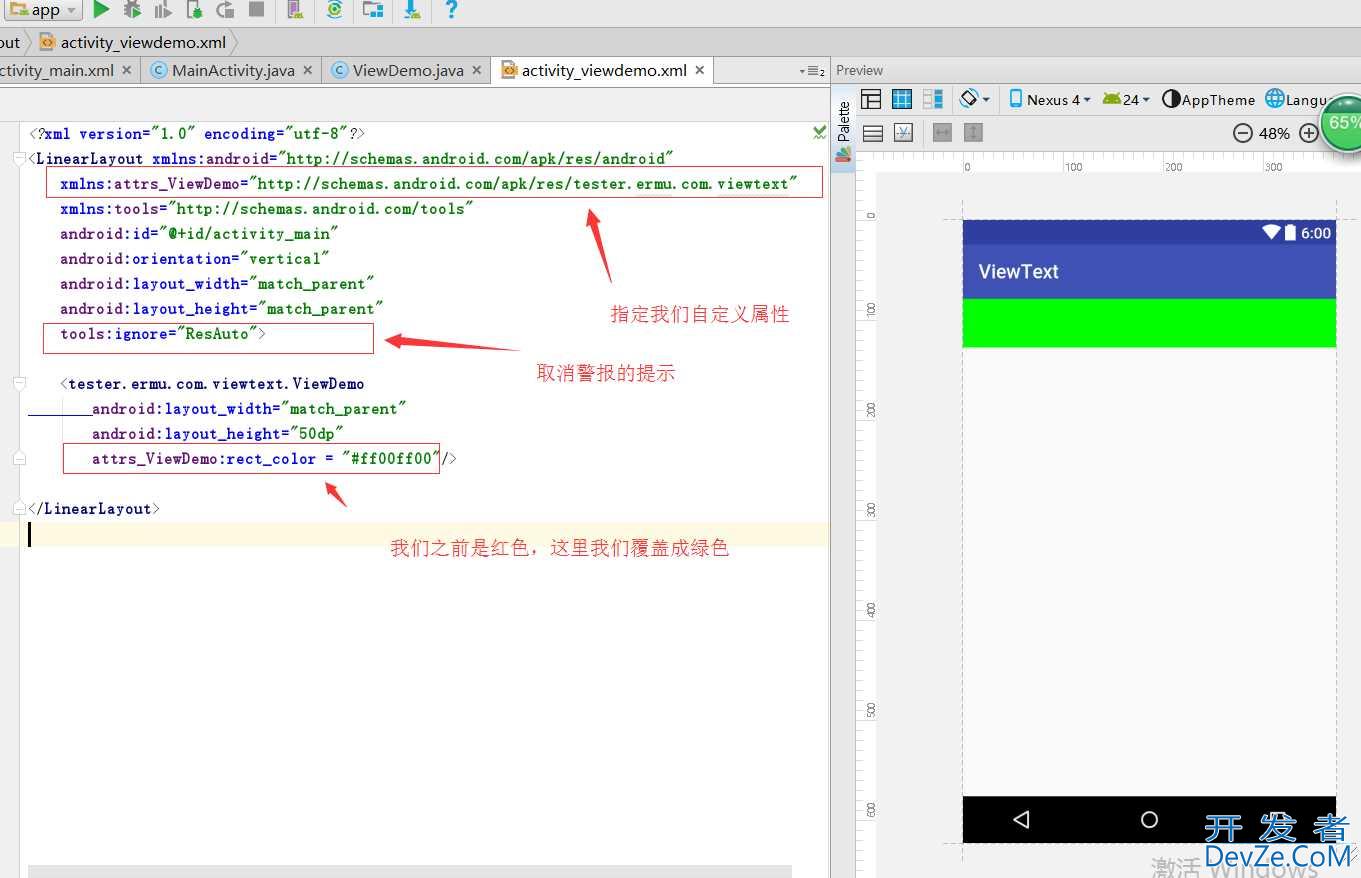Click the ViewText title in phone preview
This screenshot has height=878, width=1361.
click(x=1018, y=271)
